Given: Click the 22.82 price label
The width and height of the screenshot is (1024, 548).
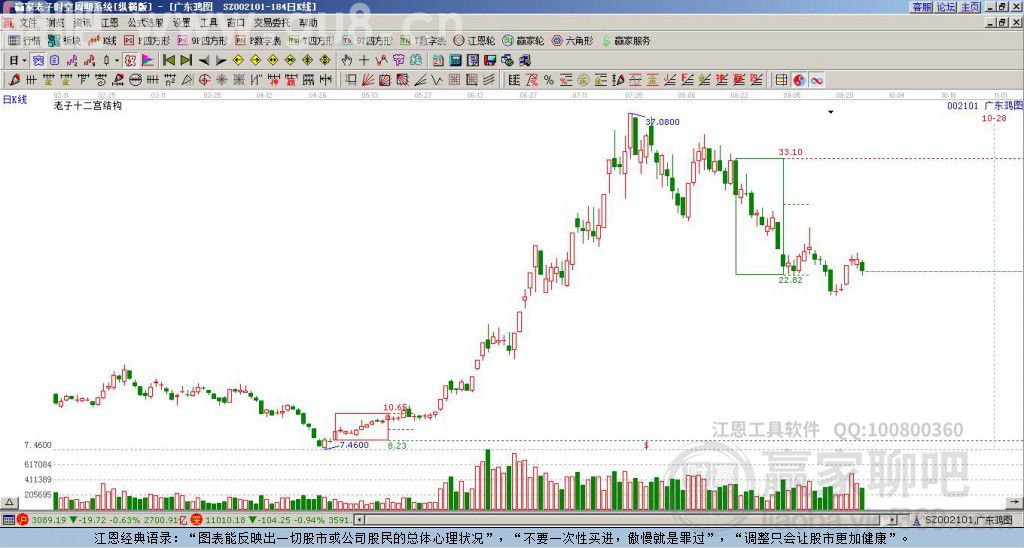Looking at the screenshot, I should pos(790,280).
